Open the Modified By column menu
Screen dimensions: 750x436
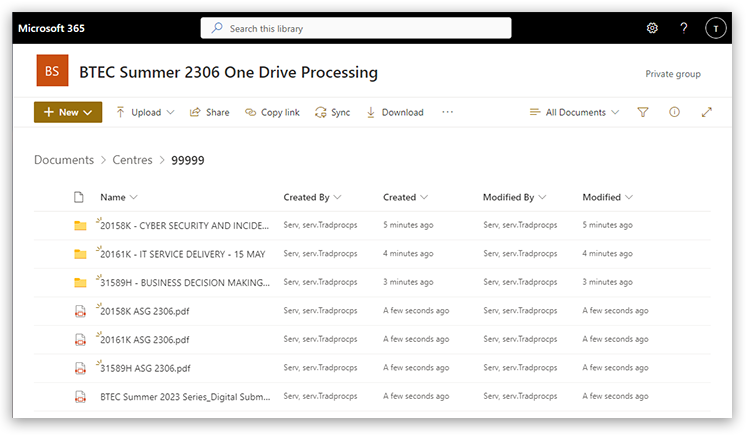(x=513, y=197)
